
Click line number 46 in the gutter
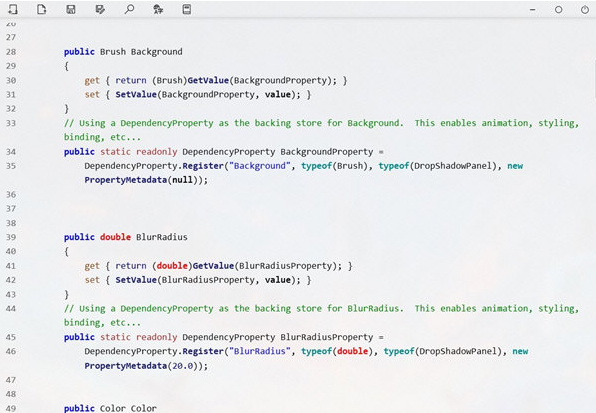tap(11, 351)
